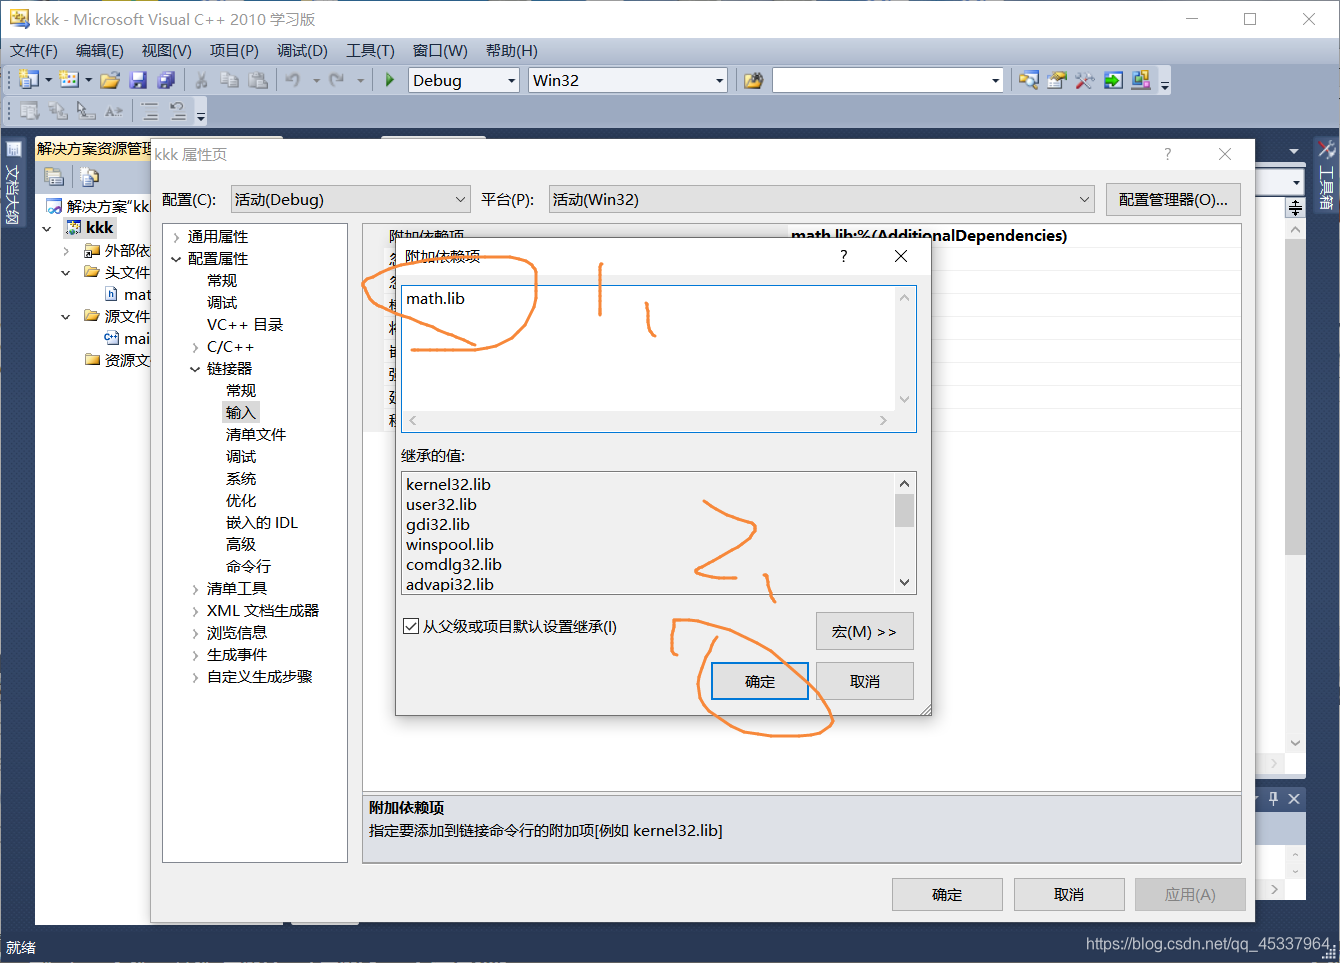Click the Save All toolbar icon
Screen dimensions: 1340x963
pyautogui.click(x=166, y=80)
